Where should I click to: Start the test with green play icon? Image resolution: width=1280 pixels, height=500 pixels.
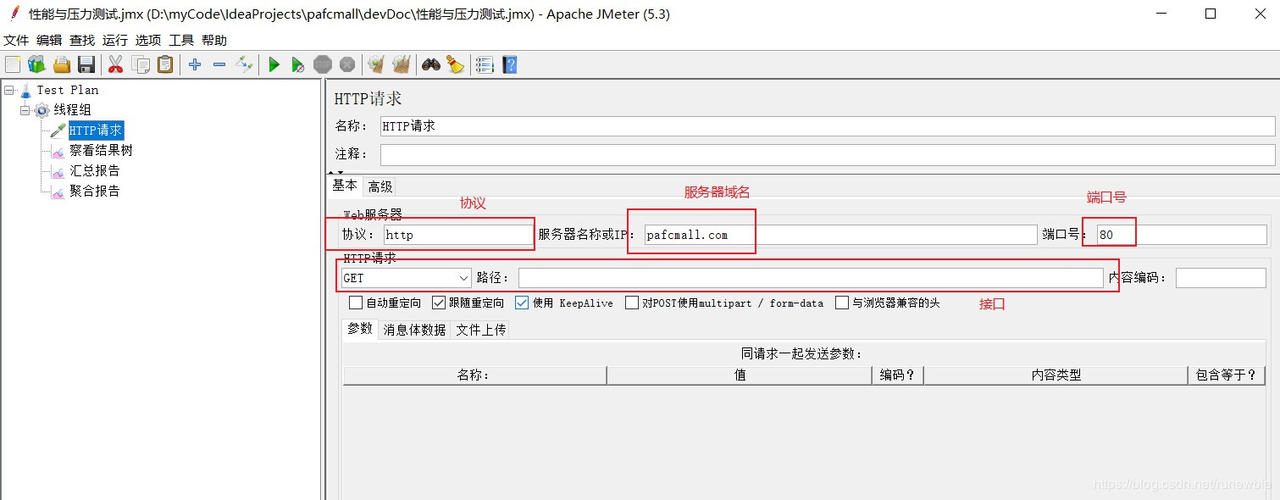click(x=274, y=65)
